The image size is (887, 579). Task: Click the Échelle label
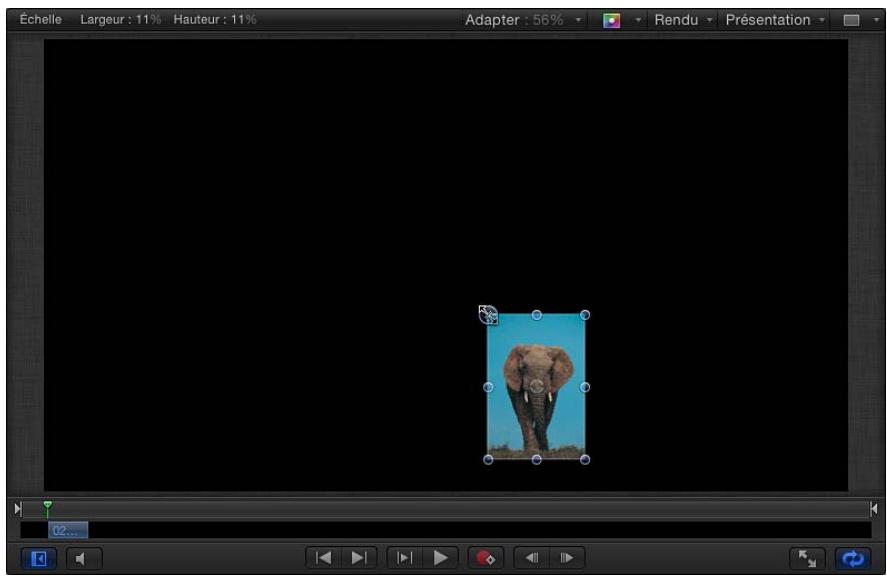click(41, 19)
